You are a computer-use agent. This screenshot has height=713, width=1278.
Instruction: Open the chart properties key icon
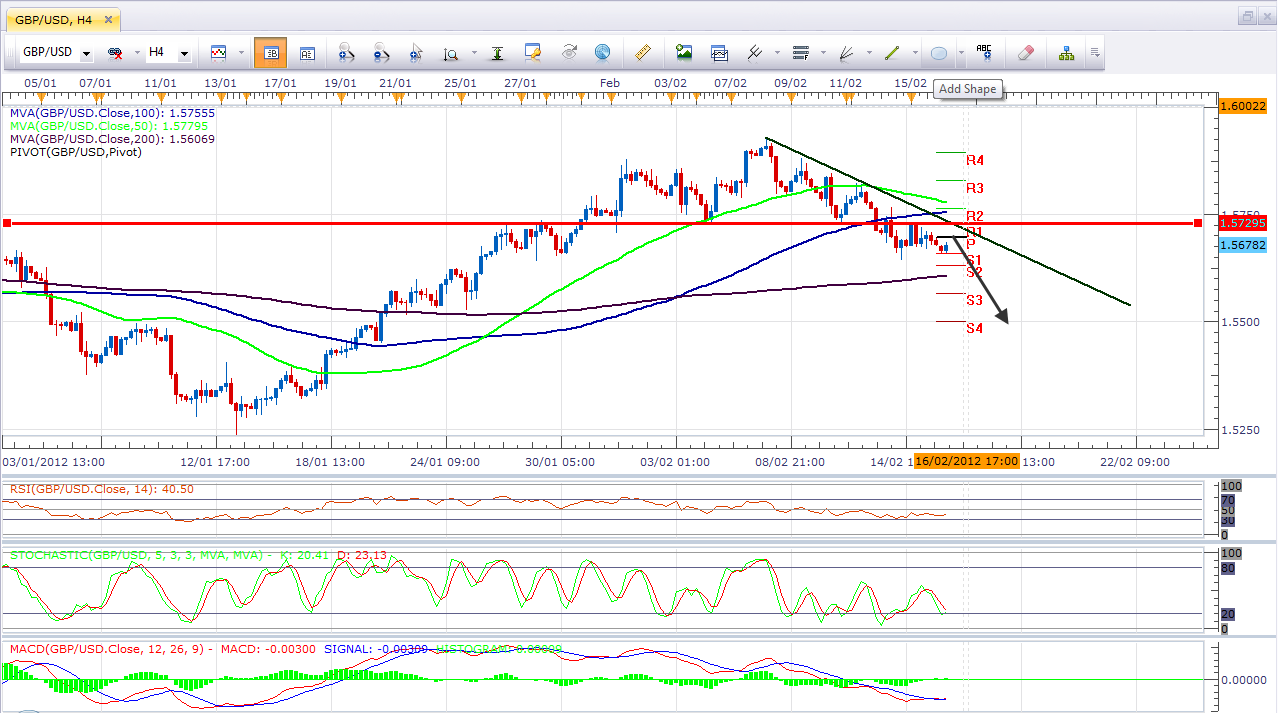coord(532,52)
